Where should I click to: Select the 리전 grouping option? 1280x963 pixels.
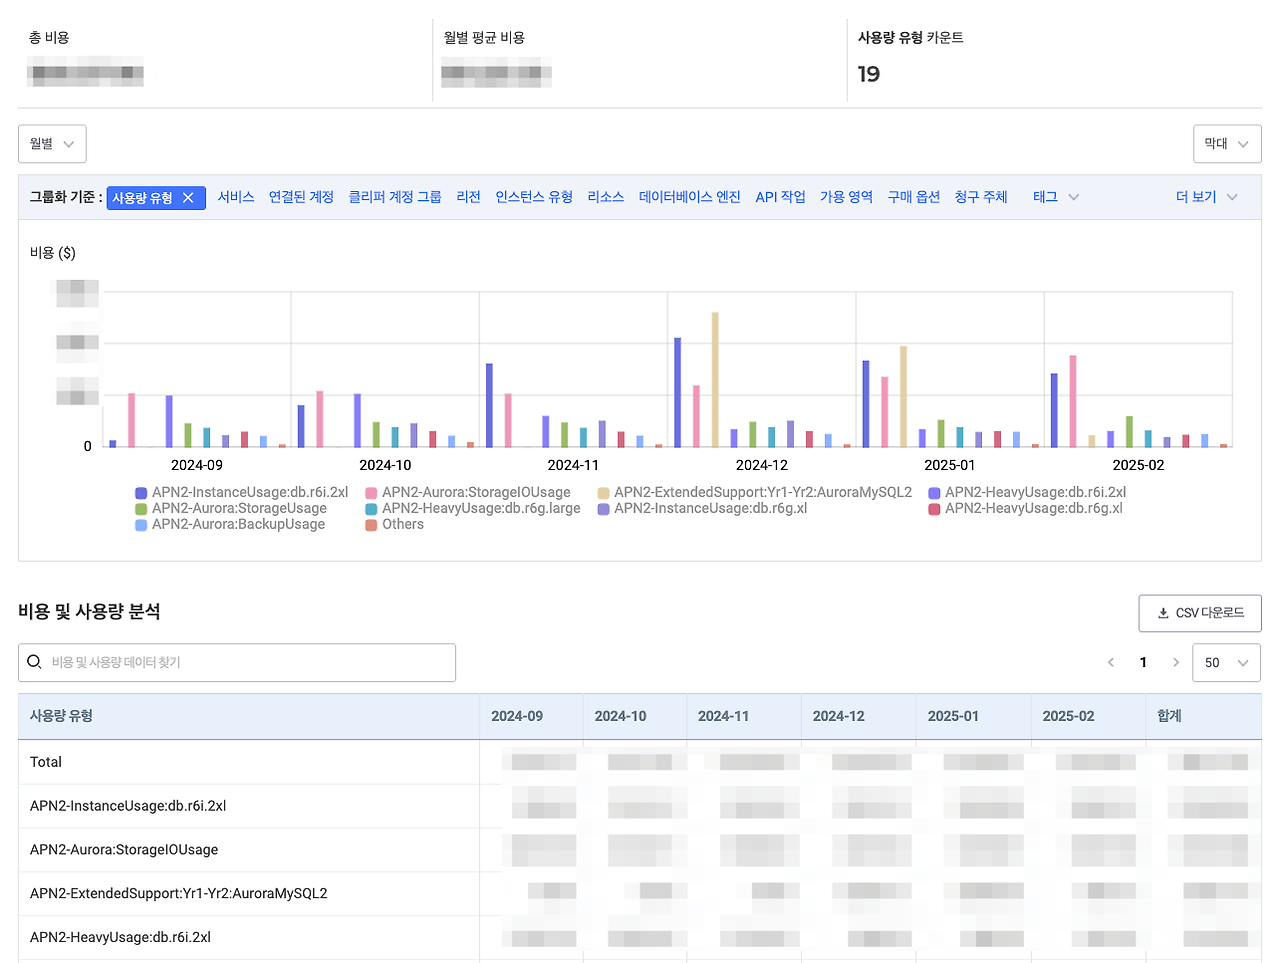(468, 197)
